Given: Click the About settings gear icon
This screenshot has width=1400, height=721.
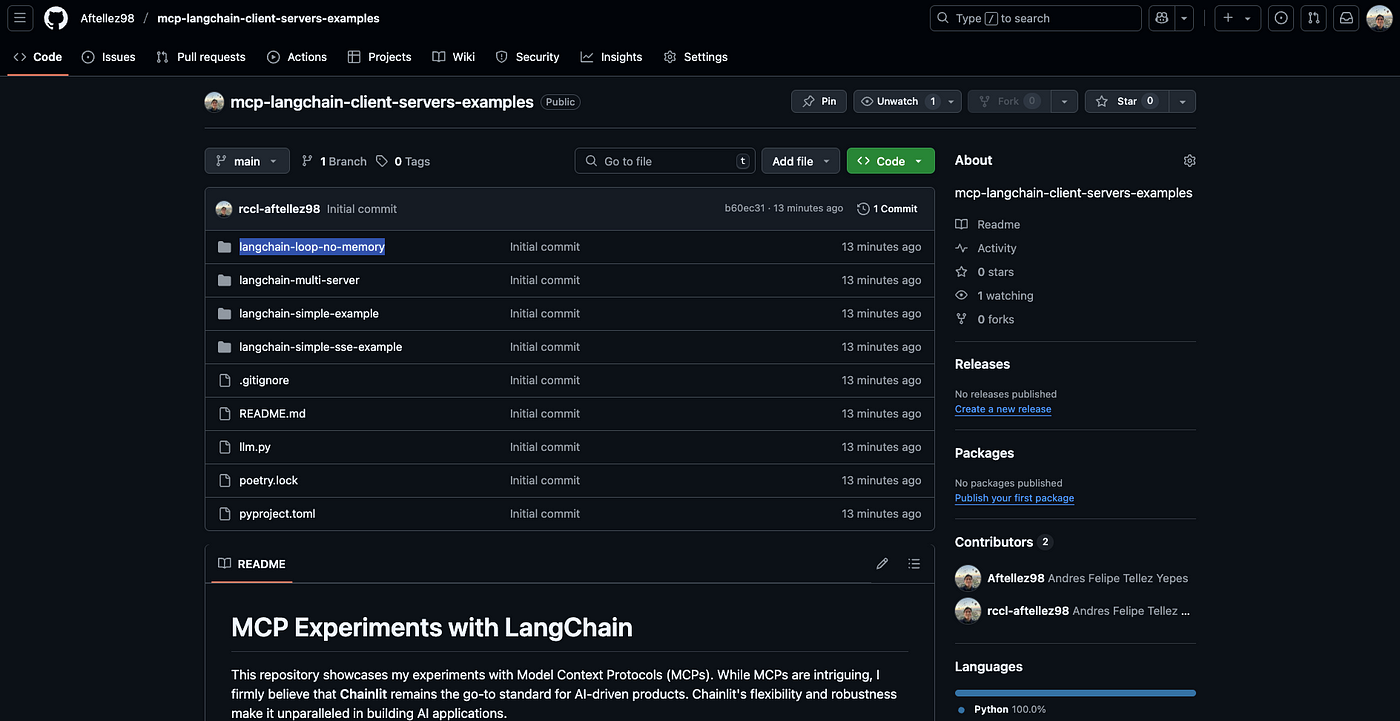Looking at the screenshot, I should click(1189, 161).
